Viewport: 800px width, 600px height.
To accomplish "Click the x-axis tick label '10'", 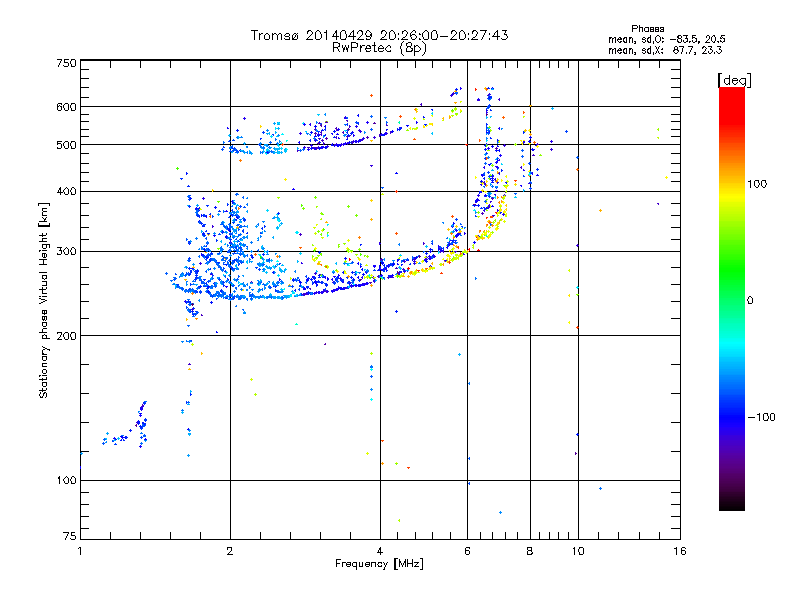I will click(x=578, y=551).
